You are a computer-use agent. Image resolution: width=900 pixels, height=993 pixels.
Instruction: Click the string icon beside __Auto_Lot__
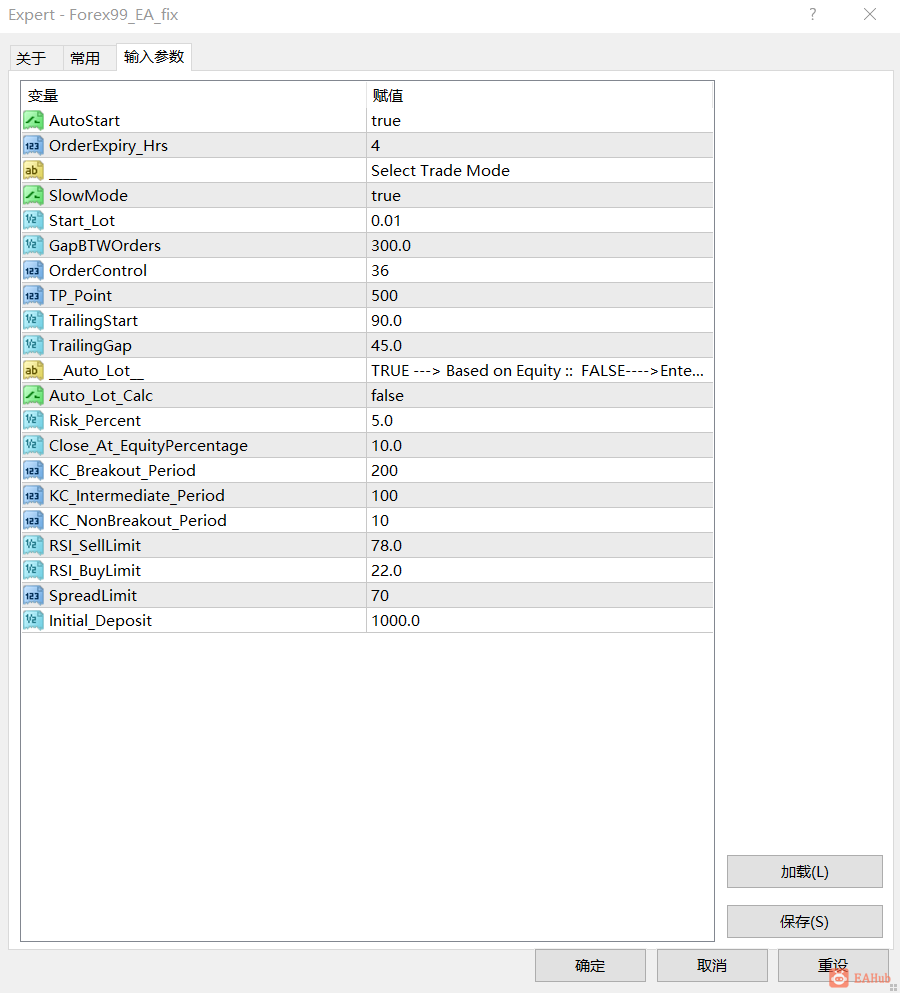click(33, 370)
